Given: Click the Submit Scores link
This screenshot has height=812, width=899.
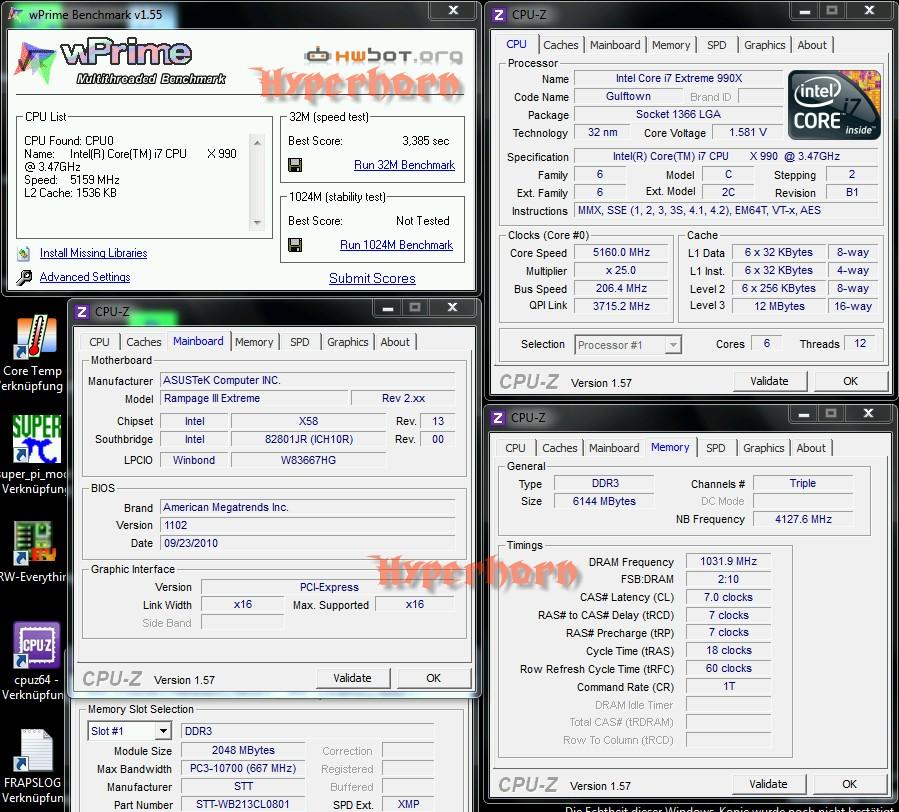Looking at the screenshot, I should click(x=372, y=279).
